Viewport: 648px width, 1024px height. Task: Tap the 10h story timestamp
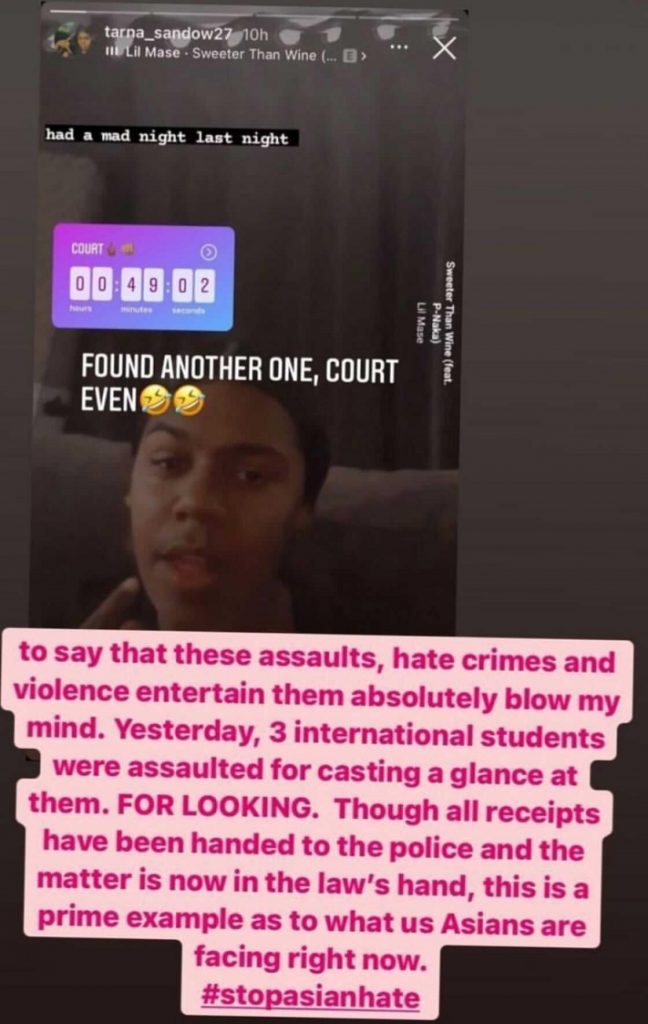(x=255, y=33)
